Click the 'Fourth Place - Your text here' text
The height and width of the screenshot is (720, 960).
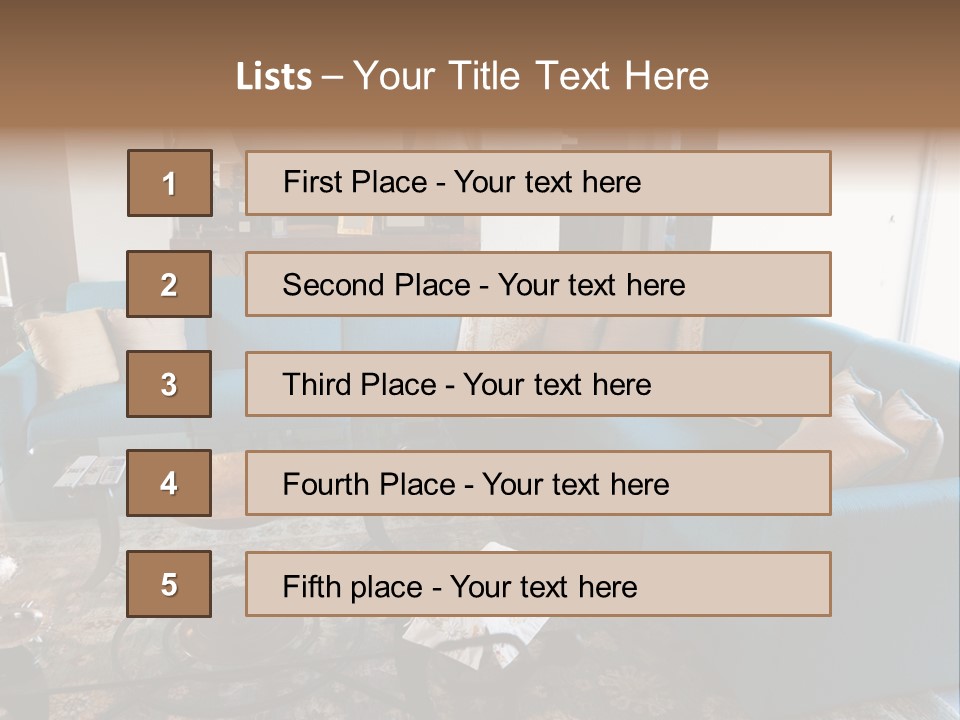tap(476, 485)
